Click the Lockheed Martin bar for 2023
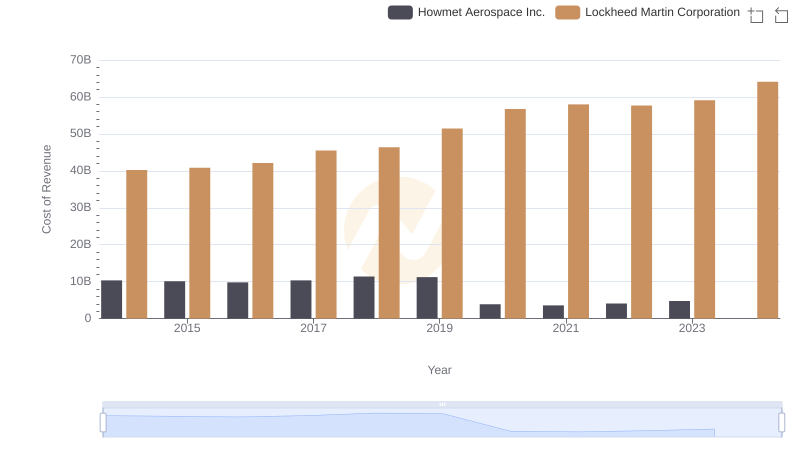This screenshot has height=461, width=800. click(705, 209)
